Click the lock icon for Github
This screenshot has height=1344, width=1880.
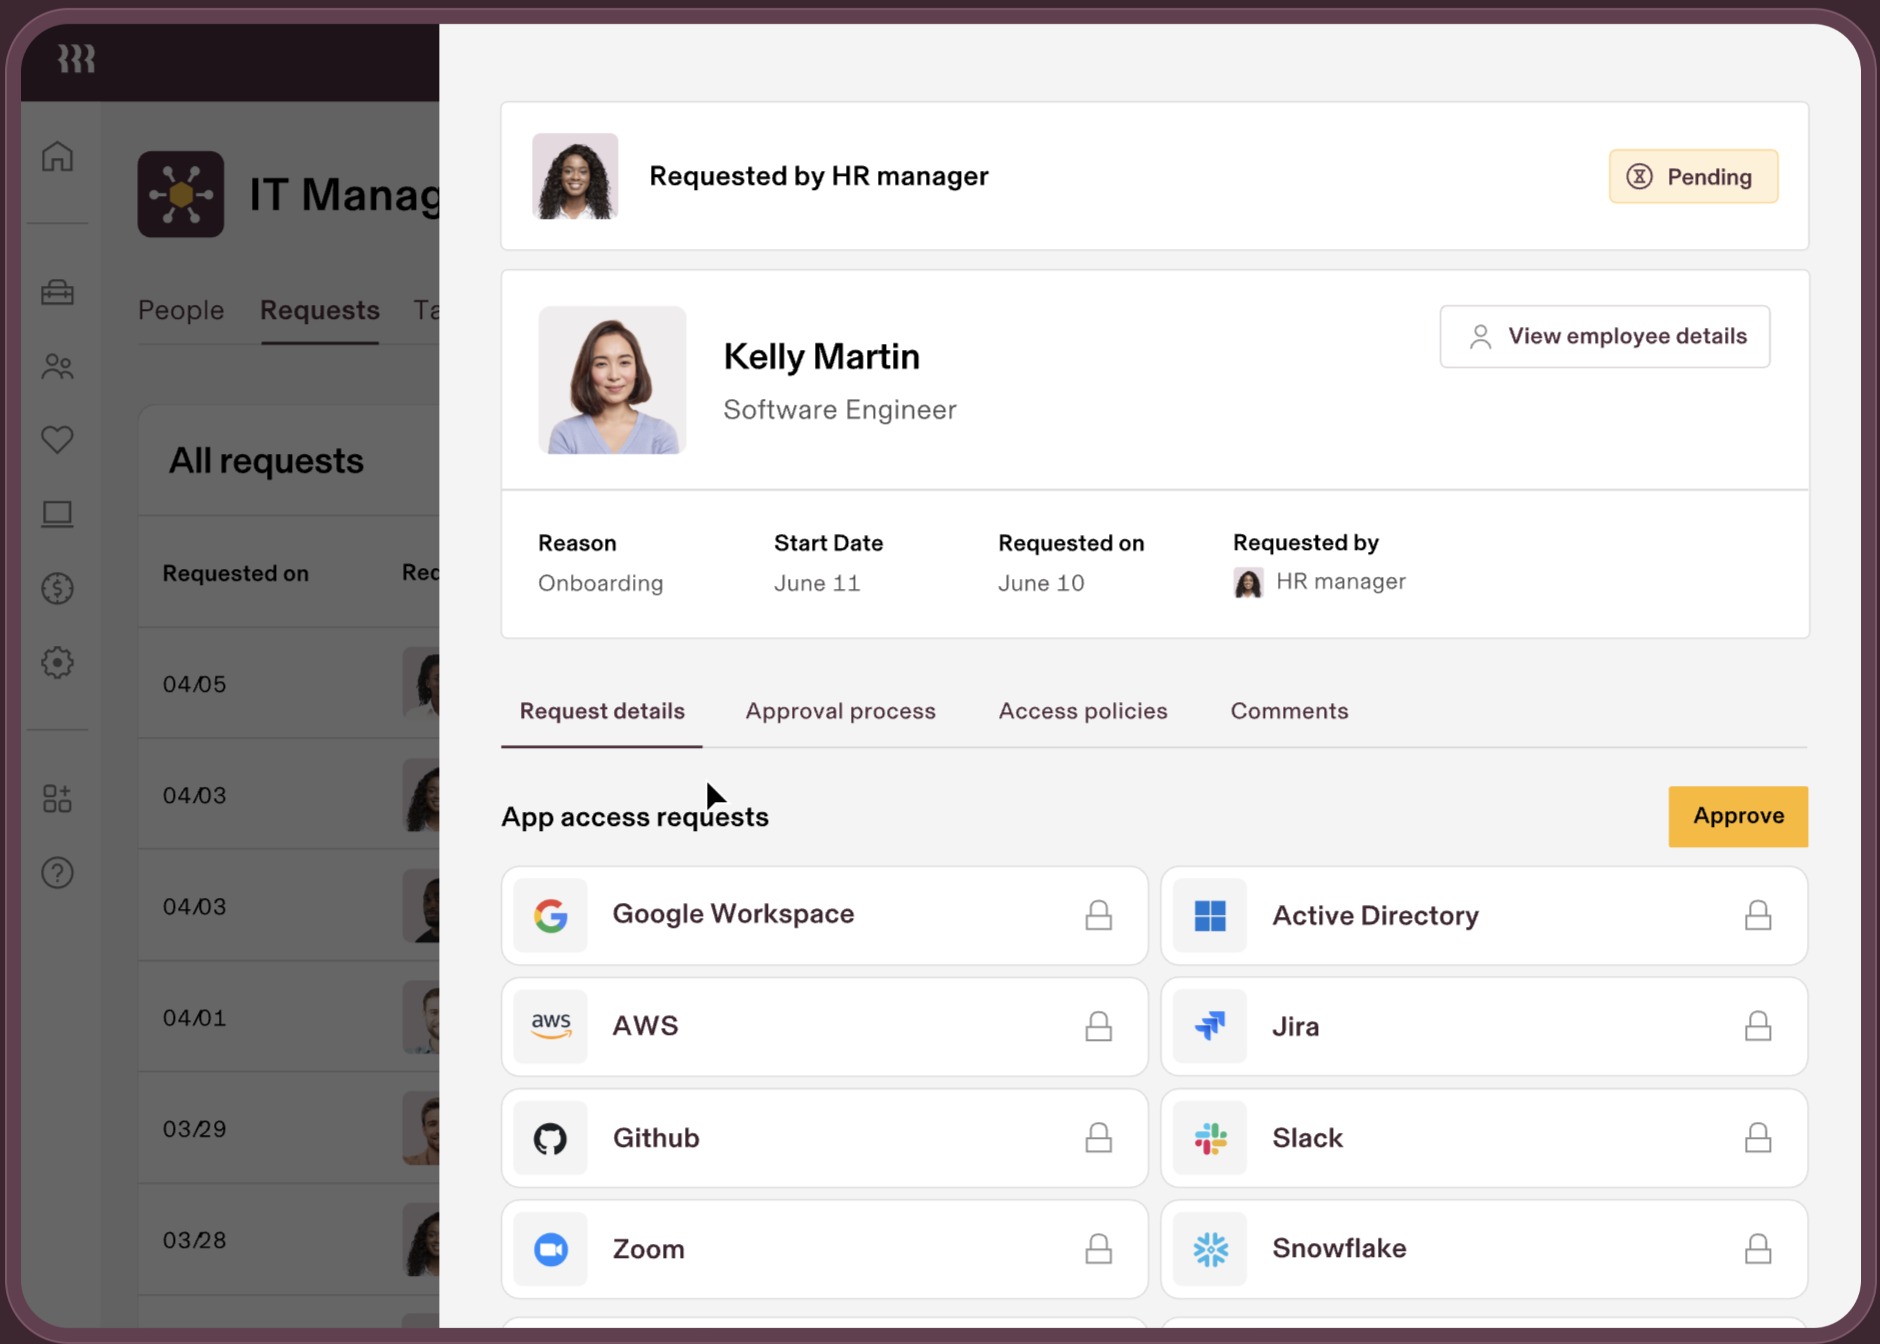(1098, 1137)
